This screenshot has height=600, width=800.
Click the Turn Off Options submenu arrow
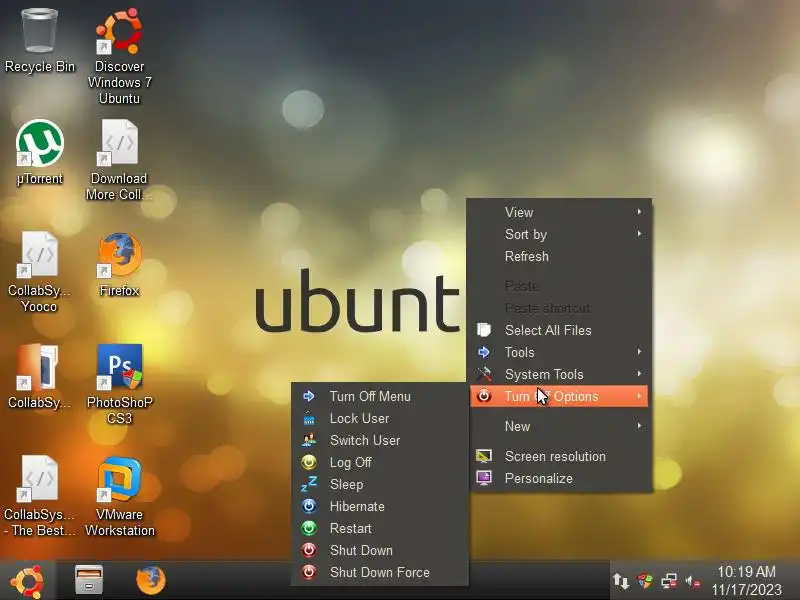(x=639, y=396)
